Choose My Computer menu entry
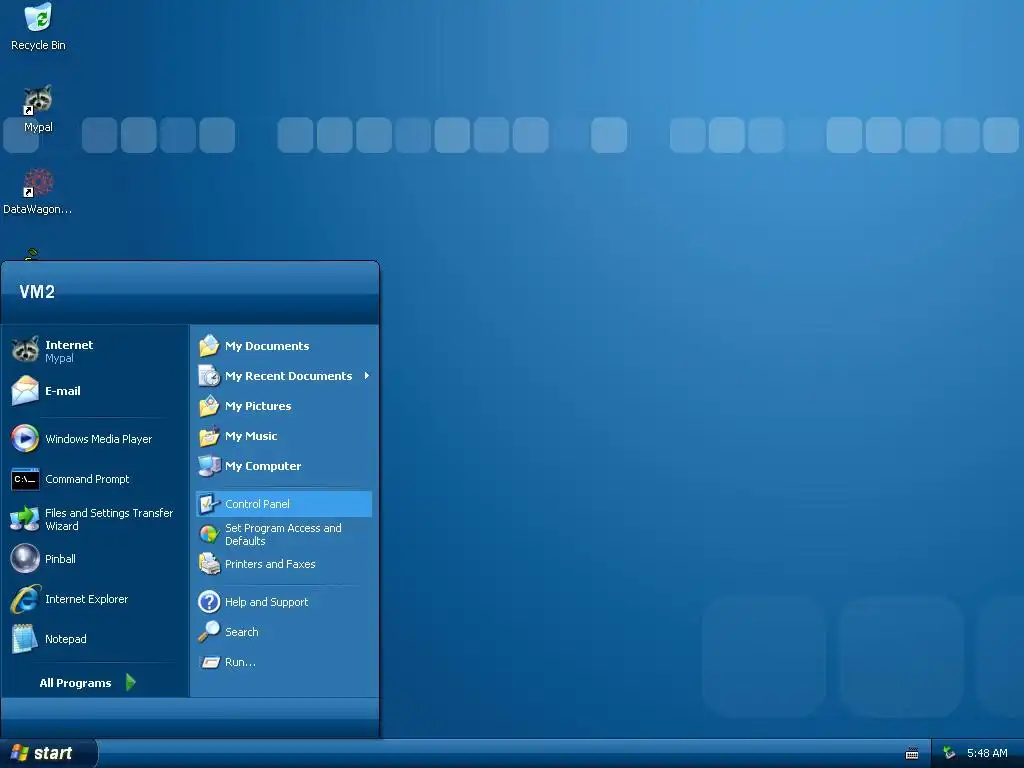Image resolution: width=1024 pixels, height=768 pixels. (x=284, y=466)
